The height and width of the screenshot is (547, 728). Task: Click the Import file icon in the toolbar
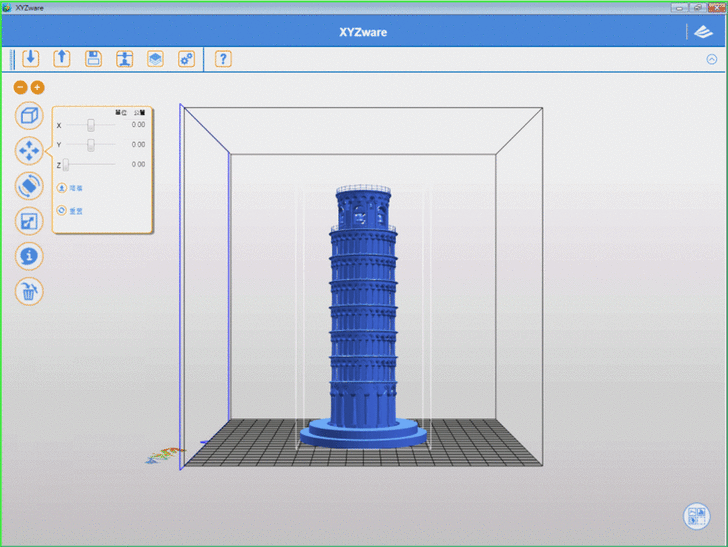[x=30, y=58]
